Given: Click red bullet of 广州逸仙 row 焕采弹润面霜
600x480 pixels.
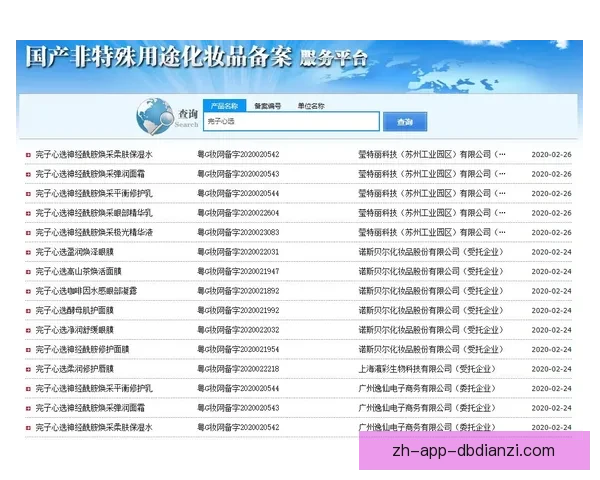Looking at the screenshot, I should [28, 408].
